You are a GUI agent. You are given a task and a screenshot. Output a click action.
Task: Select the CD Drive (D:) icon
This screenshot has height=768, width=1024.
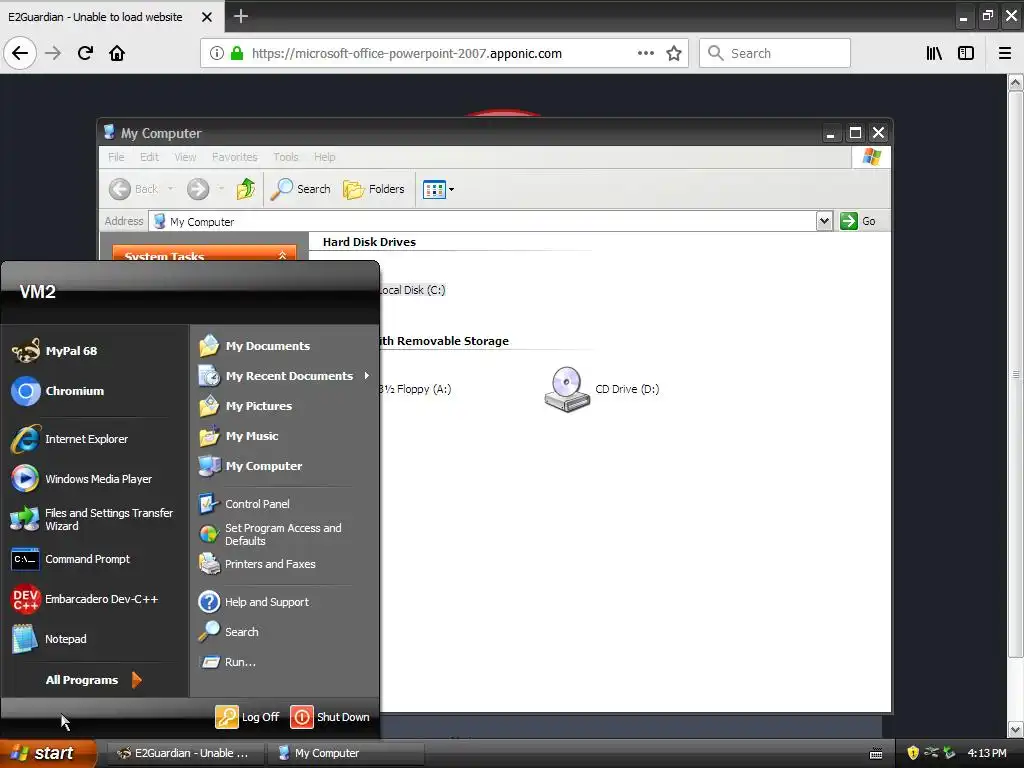point(567,389)
